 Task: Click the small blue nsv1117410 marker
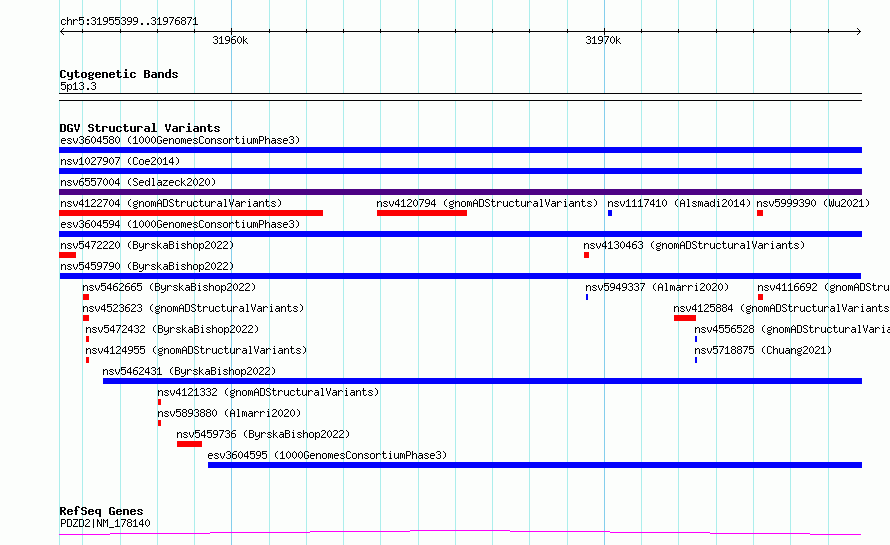point(610,213)
